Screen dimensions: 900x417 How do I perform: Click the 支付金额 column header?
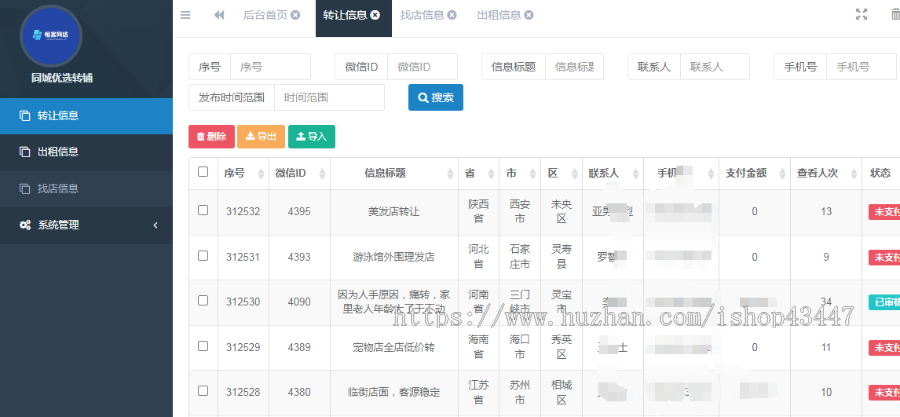754,173
